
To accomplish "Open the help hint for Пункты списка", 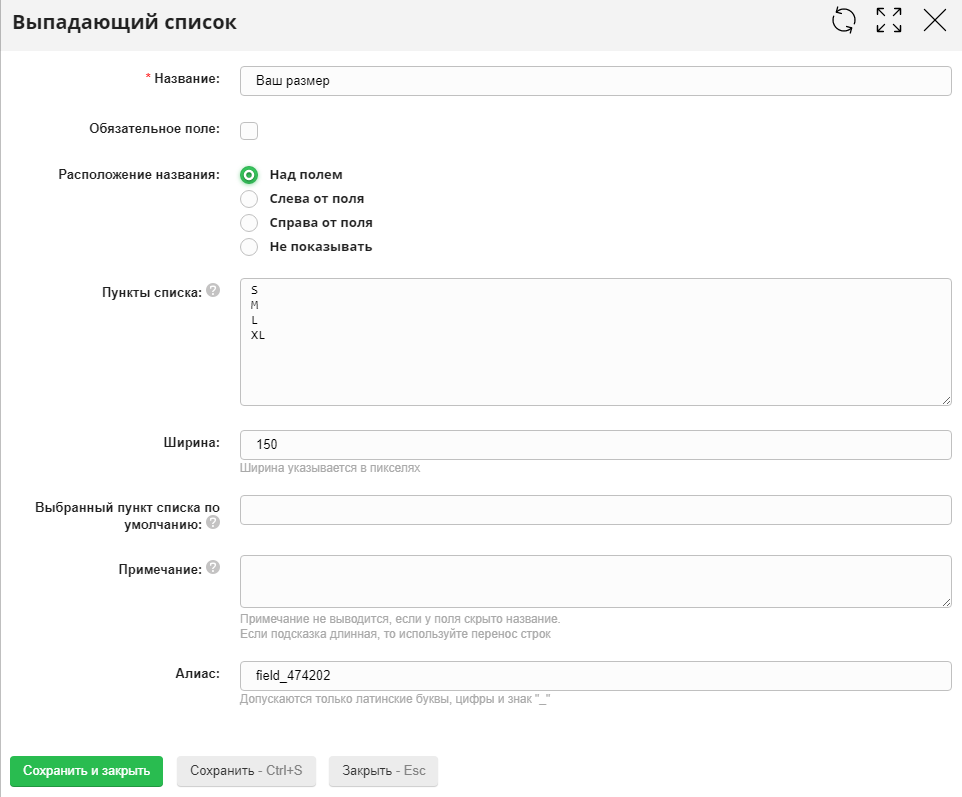I will (212, 290).
